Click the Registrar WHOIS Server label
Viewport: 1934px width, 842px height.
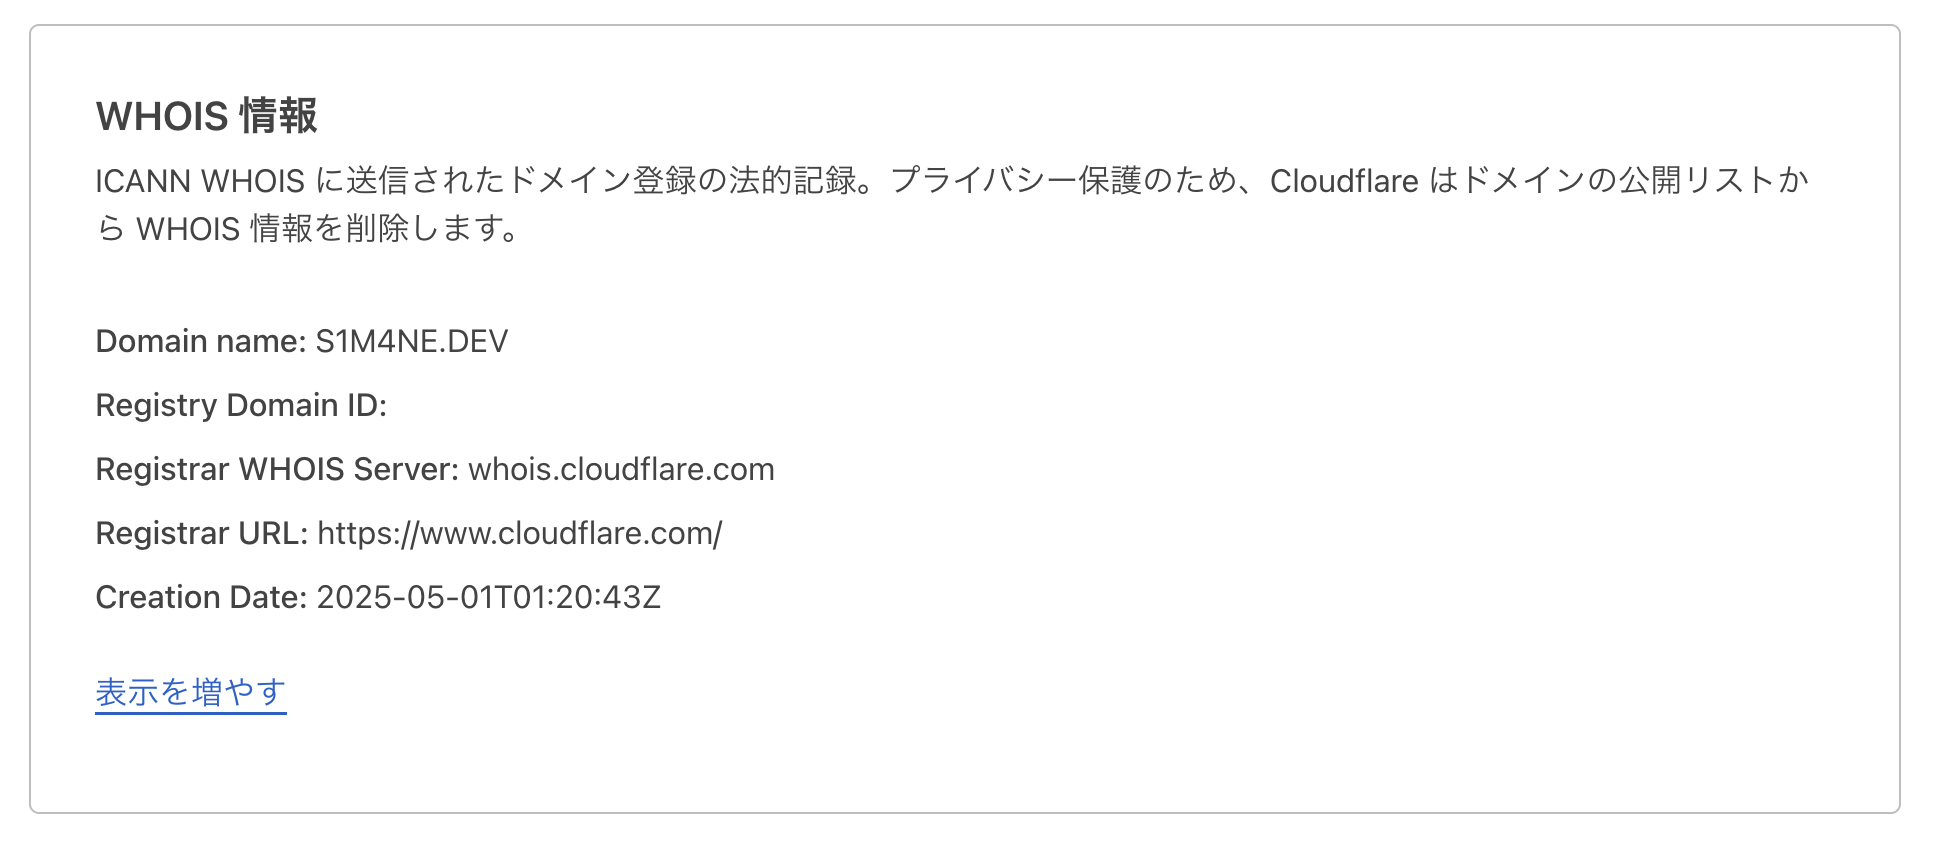pos(276,470)
